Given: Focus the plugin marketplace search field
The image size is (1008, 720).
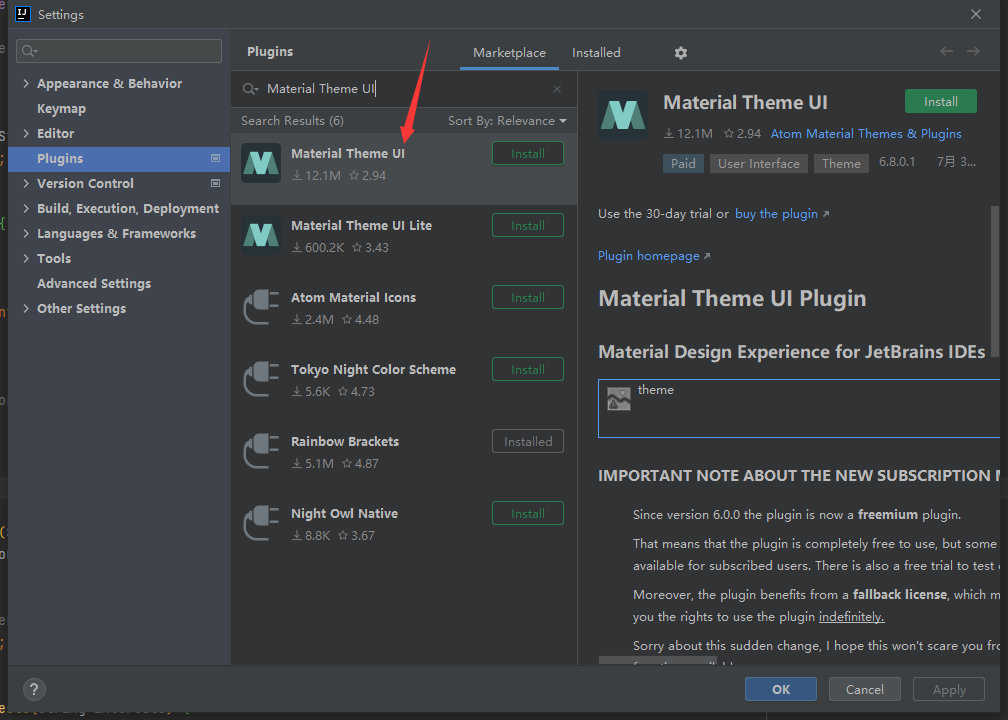Looking at the screenshot, I should pyautogui.click(x=404, y=89).
